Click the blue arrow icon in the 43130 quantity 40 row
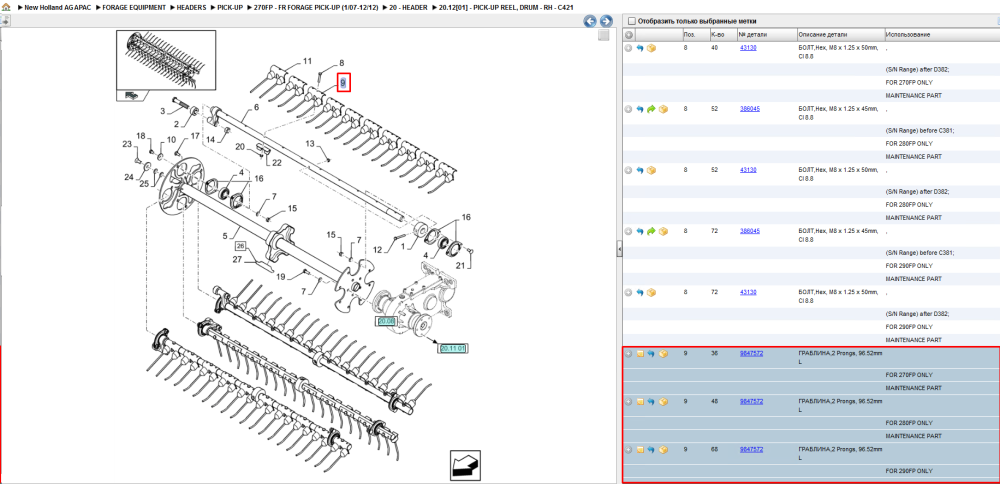1000x484 pixels. [640, 48]
